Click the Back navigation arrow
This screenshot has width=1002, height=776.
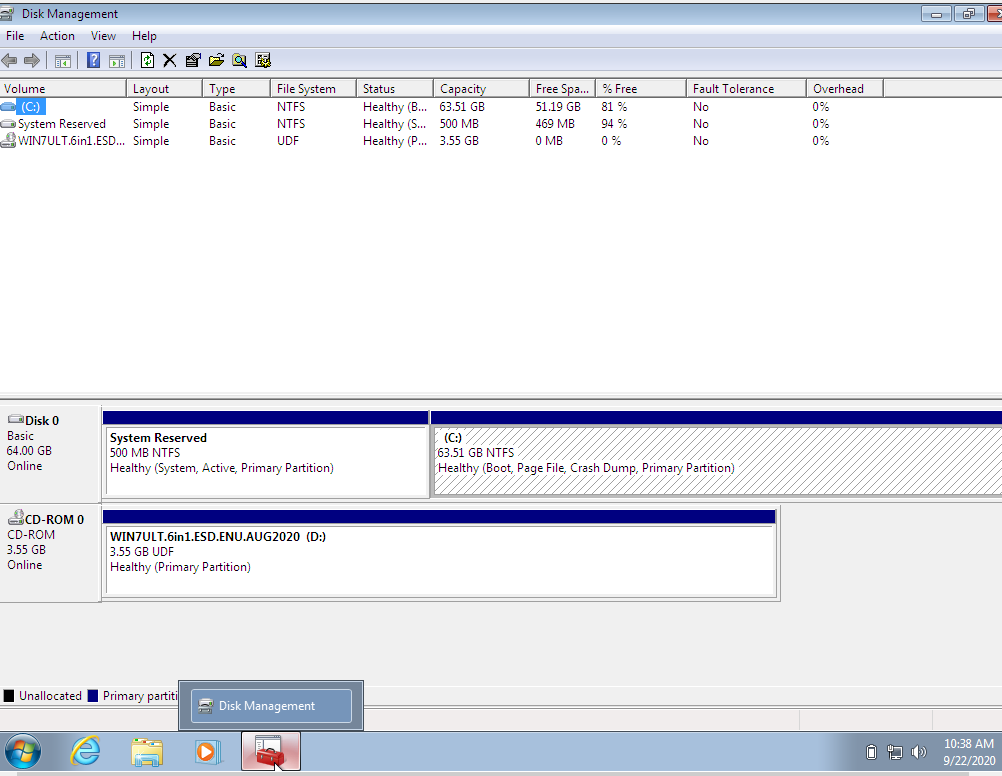10,60
